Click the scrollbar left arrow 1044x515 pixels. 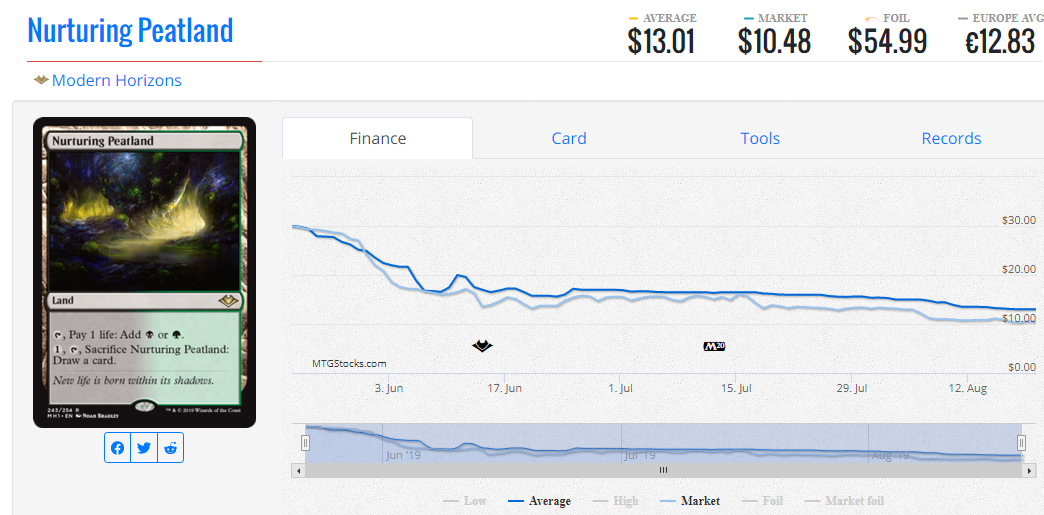point(298,470)
